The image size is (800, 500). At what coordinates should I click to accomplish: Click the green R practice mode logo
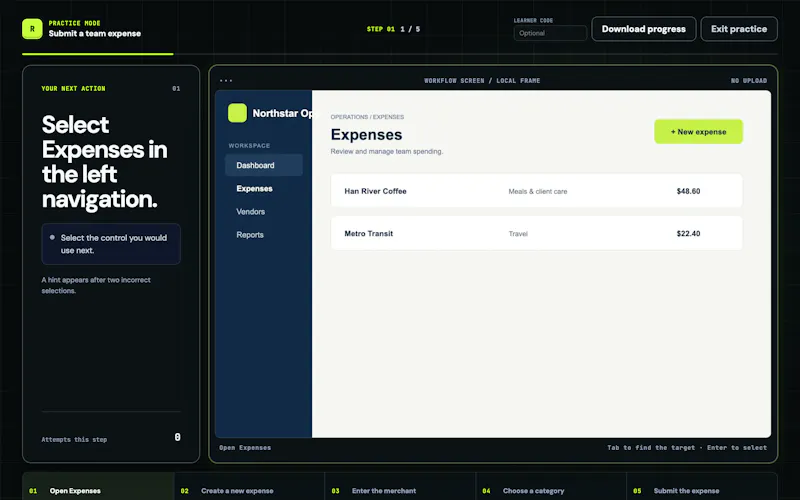[x=32, y=29]
